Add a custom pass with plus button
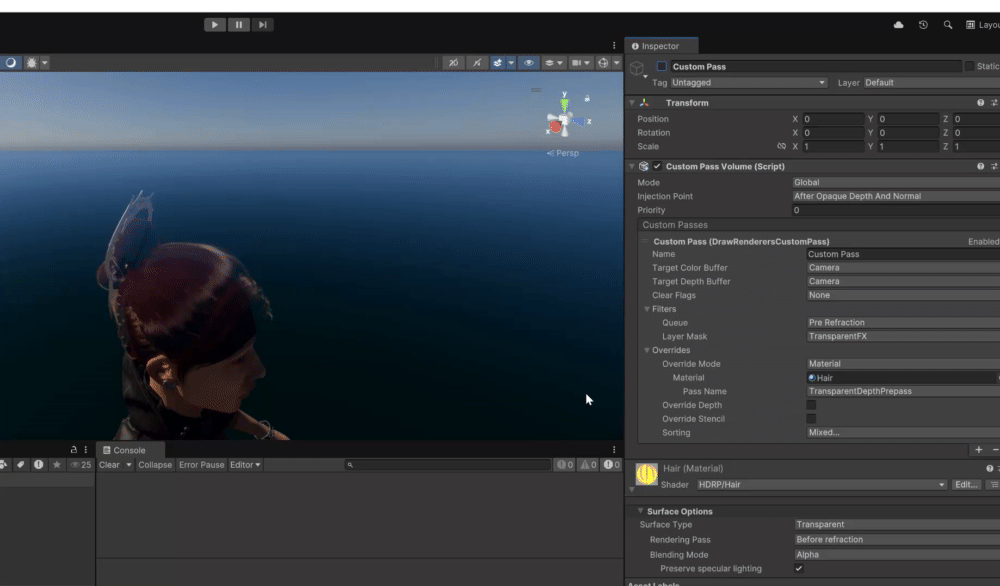Viewport: 1000px width, 586px height. click(979, 450)
